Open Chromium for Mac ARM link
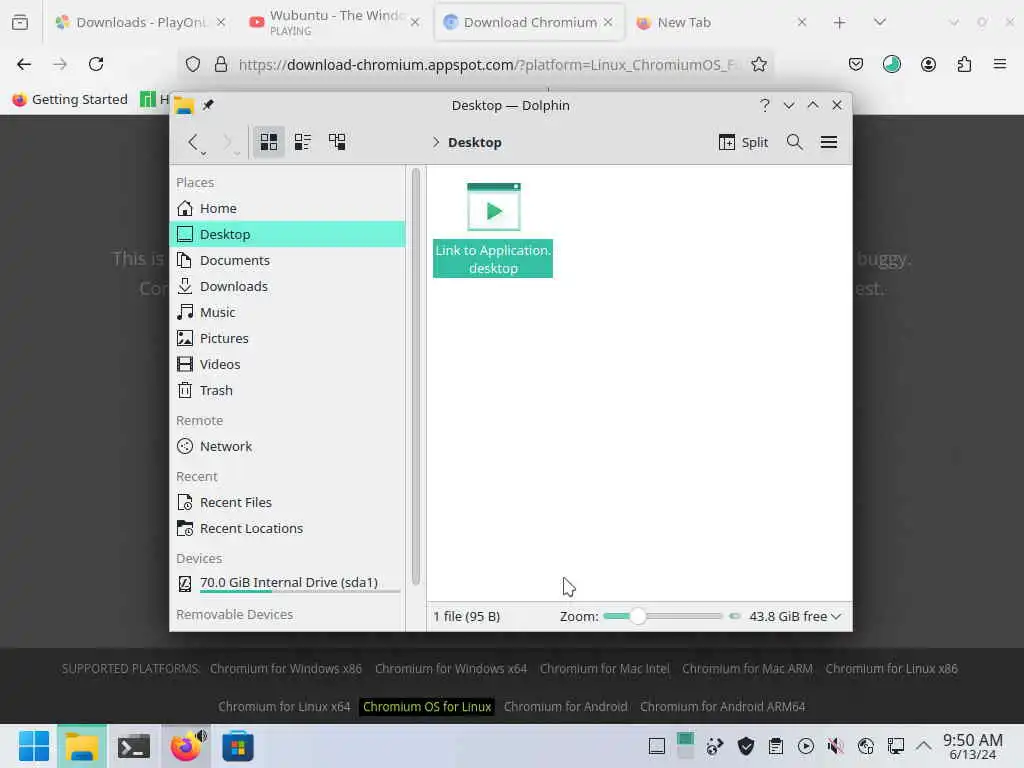The image size is (1024, 768). [748, 669]
